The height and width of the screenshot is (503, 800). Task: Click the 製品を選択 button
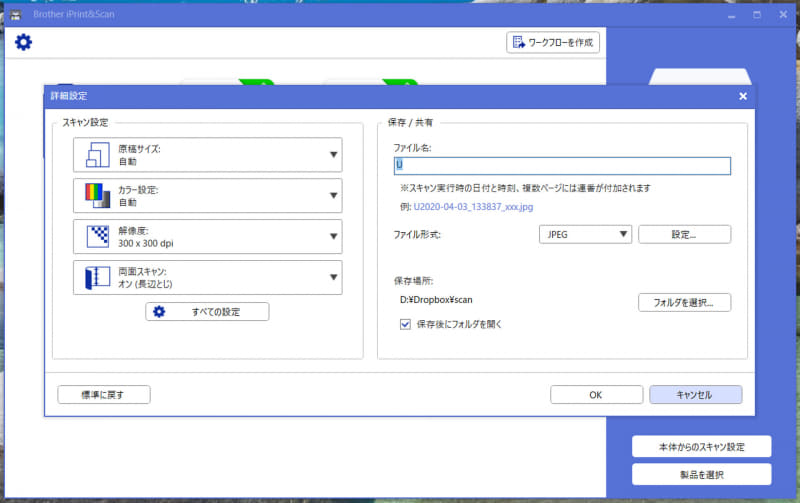coord(702,475)
